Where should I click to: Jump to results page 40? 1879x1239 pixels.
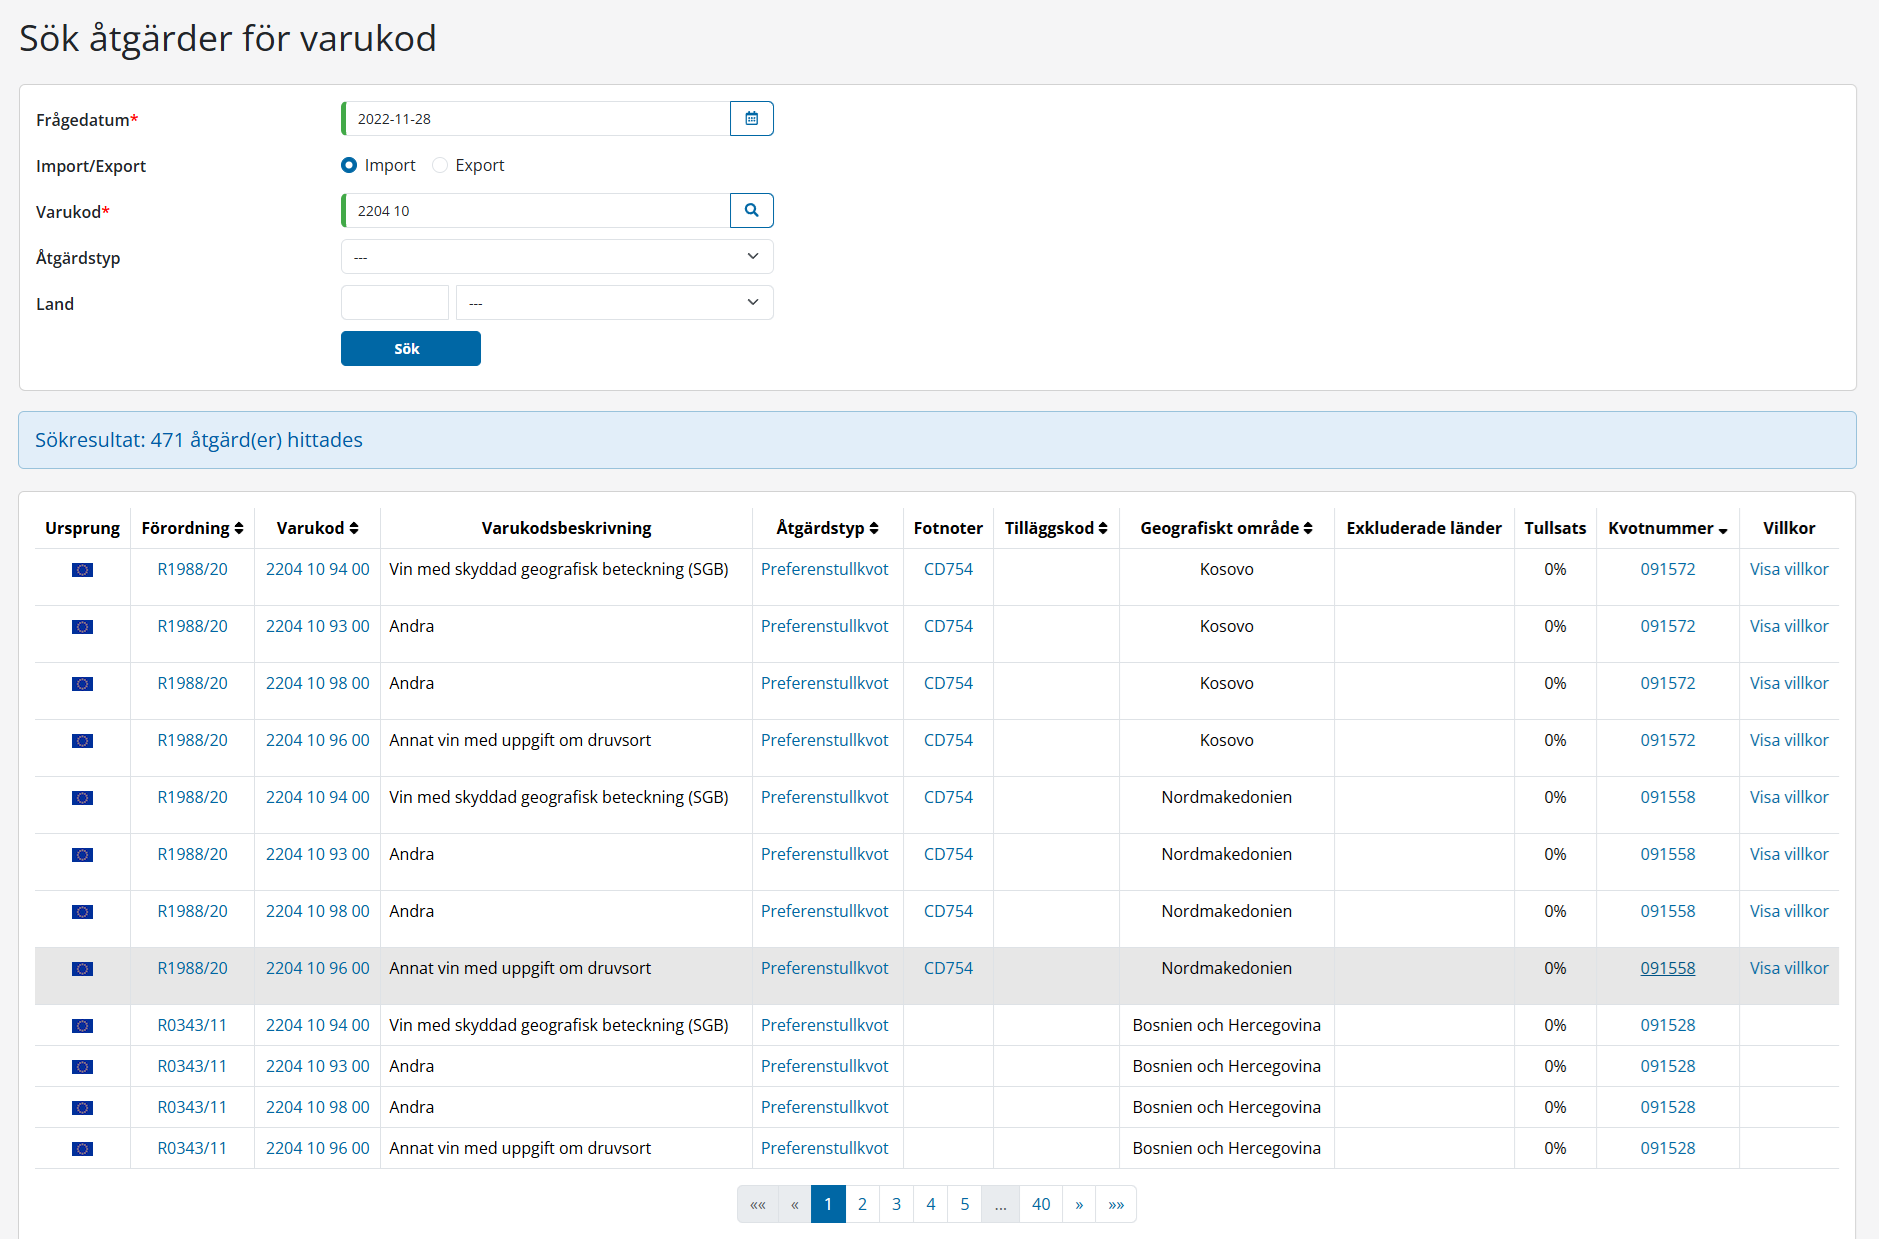pyautogui.click(x=1041, y=1204)
